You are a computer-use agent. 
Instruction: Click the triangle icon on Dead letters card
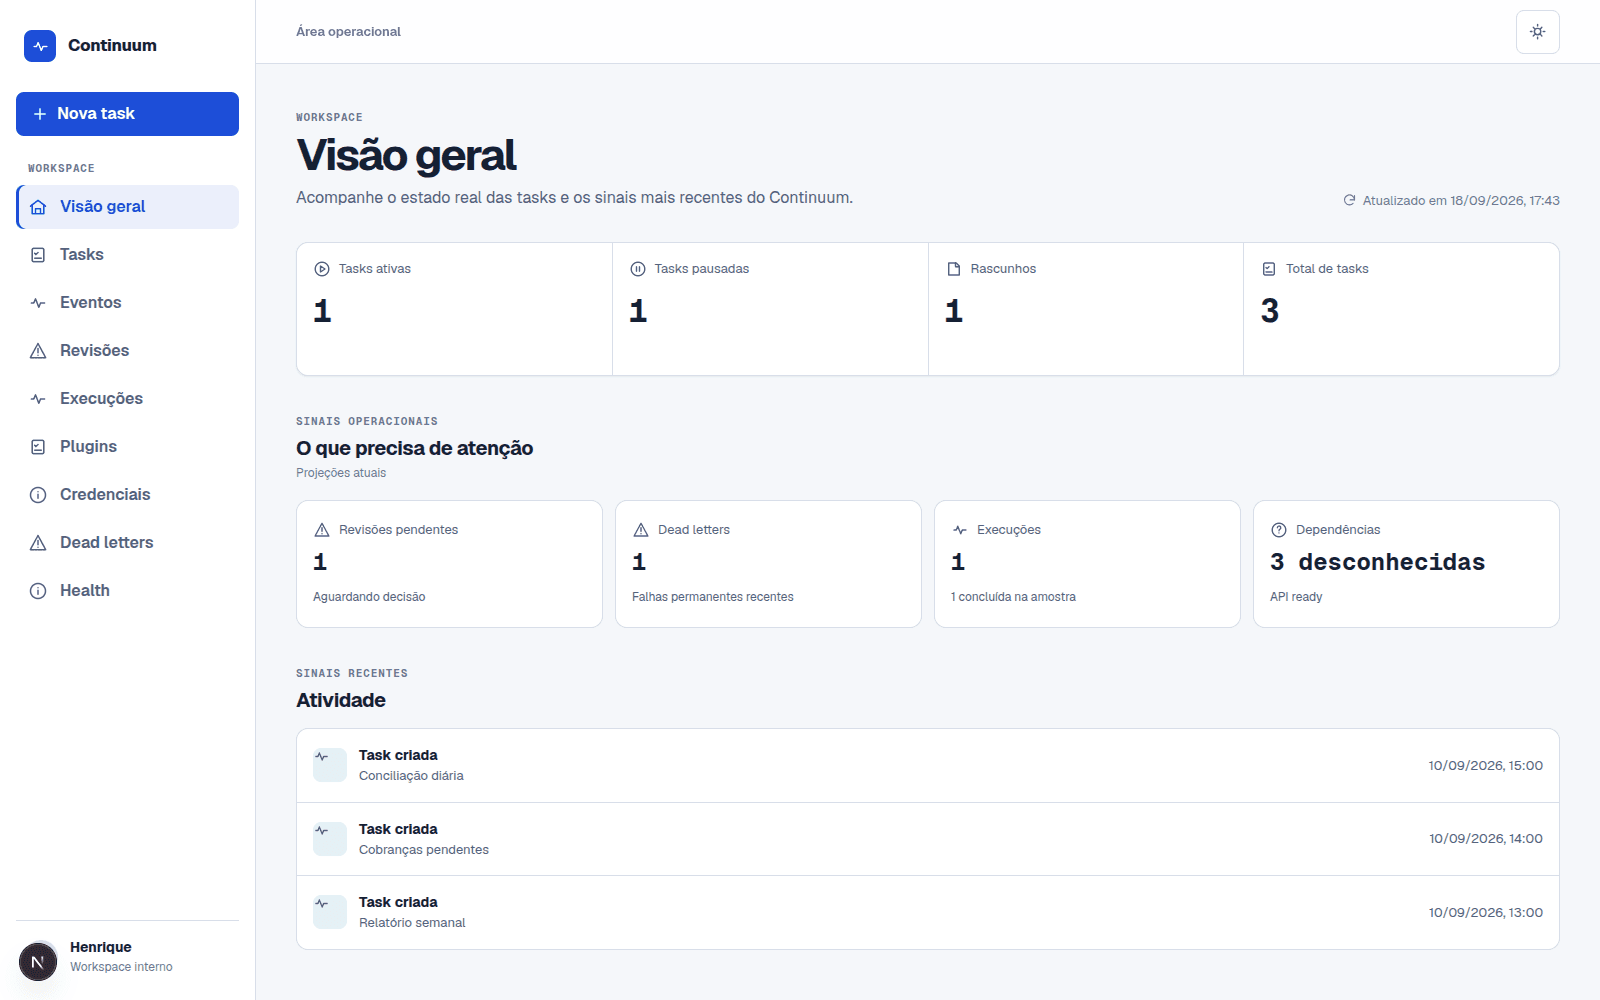pyautogui.click(x=641, y=530)
